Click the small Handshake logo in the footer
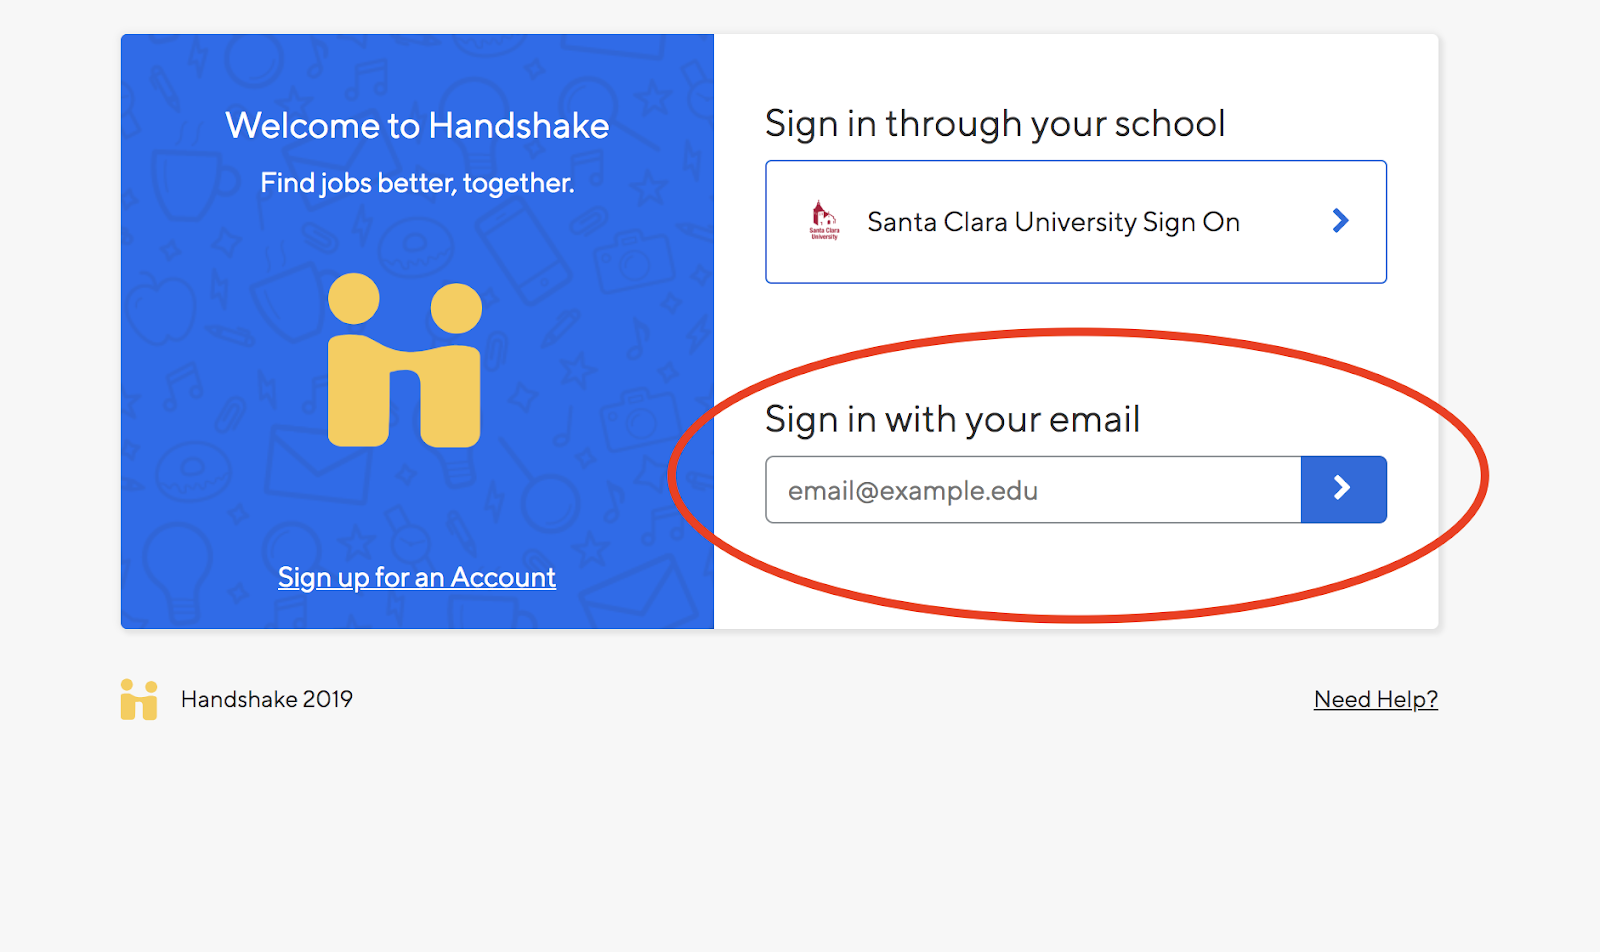 point(139,700)
